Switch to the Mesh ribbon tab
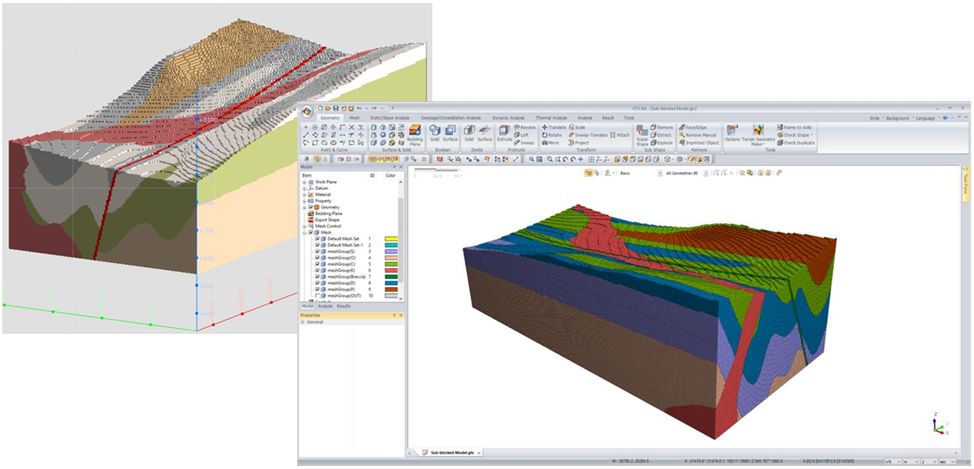This screenshot has width=974, height=469. click(x=353, y=117)
